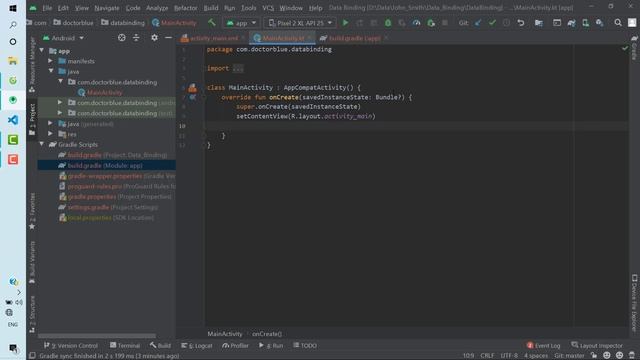
Task: Open the Profiler tool window
Action: (235, 346)
